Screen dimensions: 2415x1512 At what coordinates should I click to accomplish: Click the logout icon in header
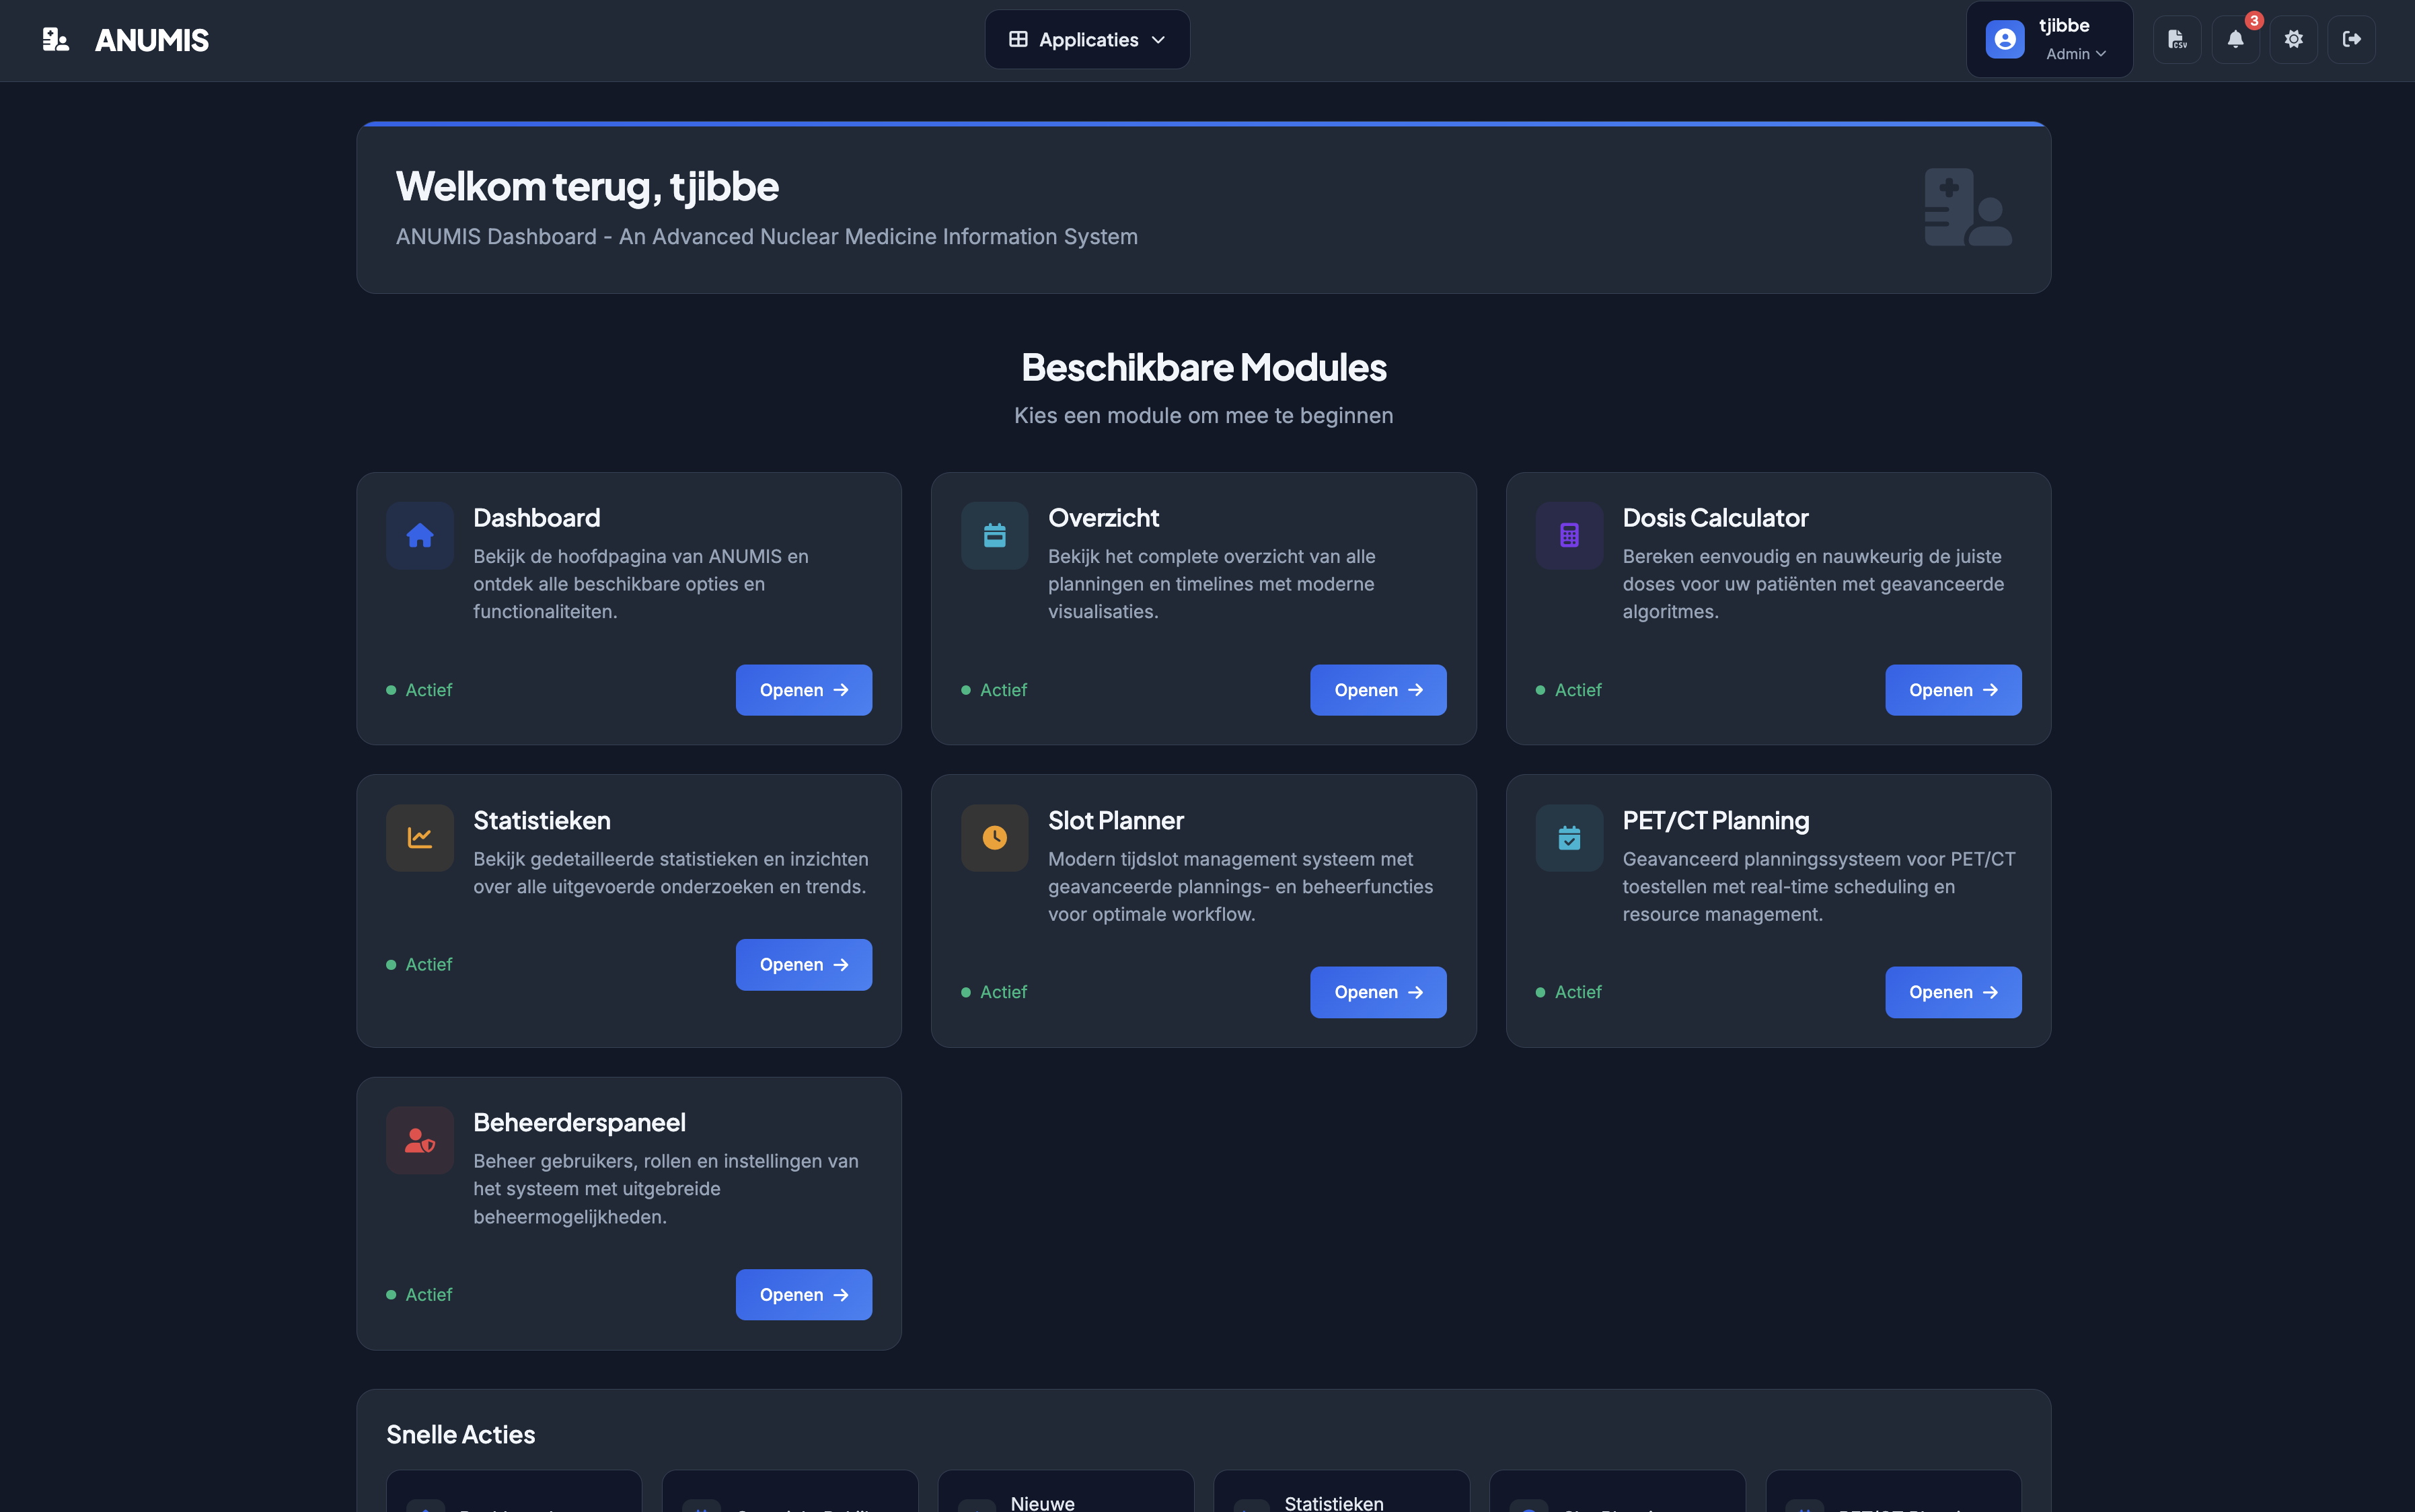coord(2351,39)
